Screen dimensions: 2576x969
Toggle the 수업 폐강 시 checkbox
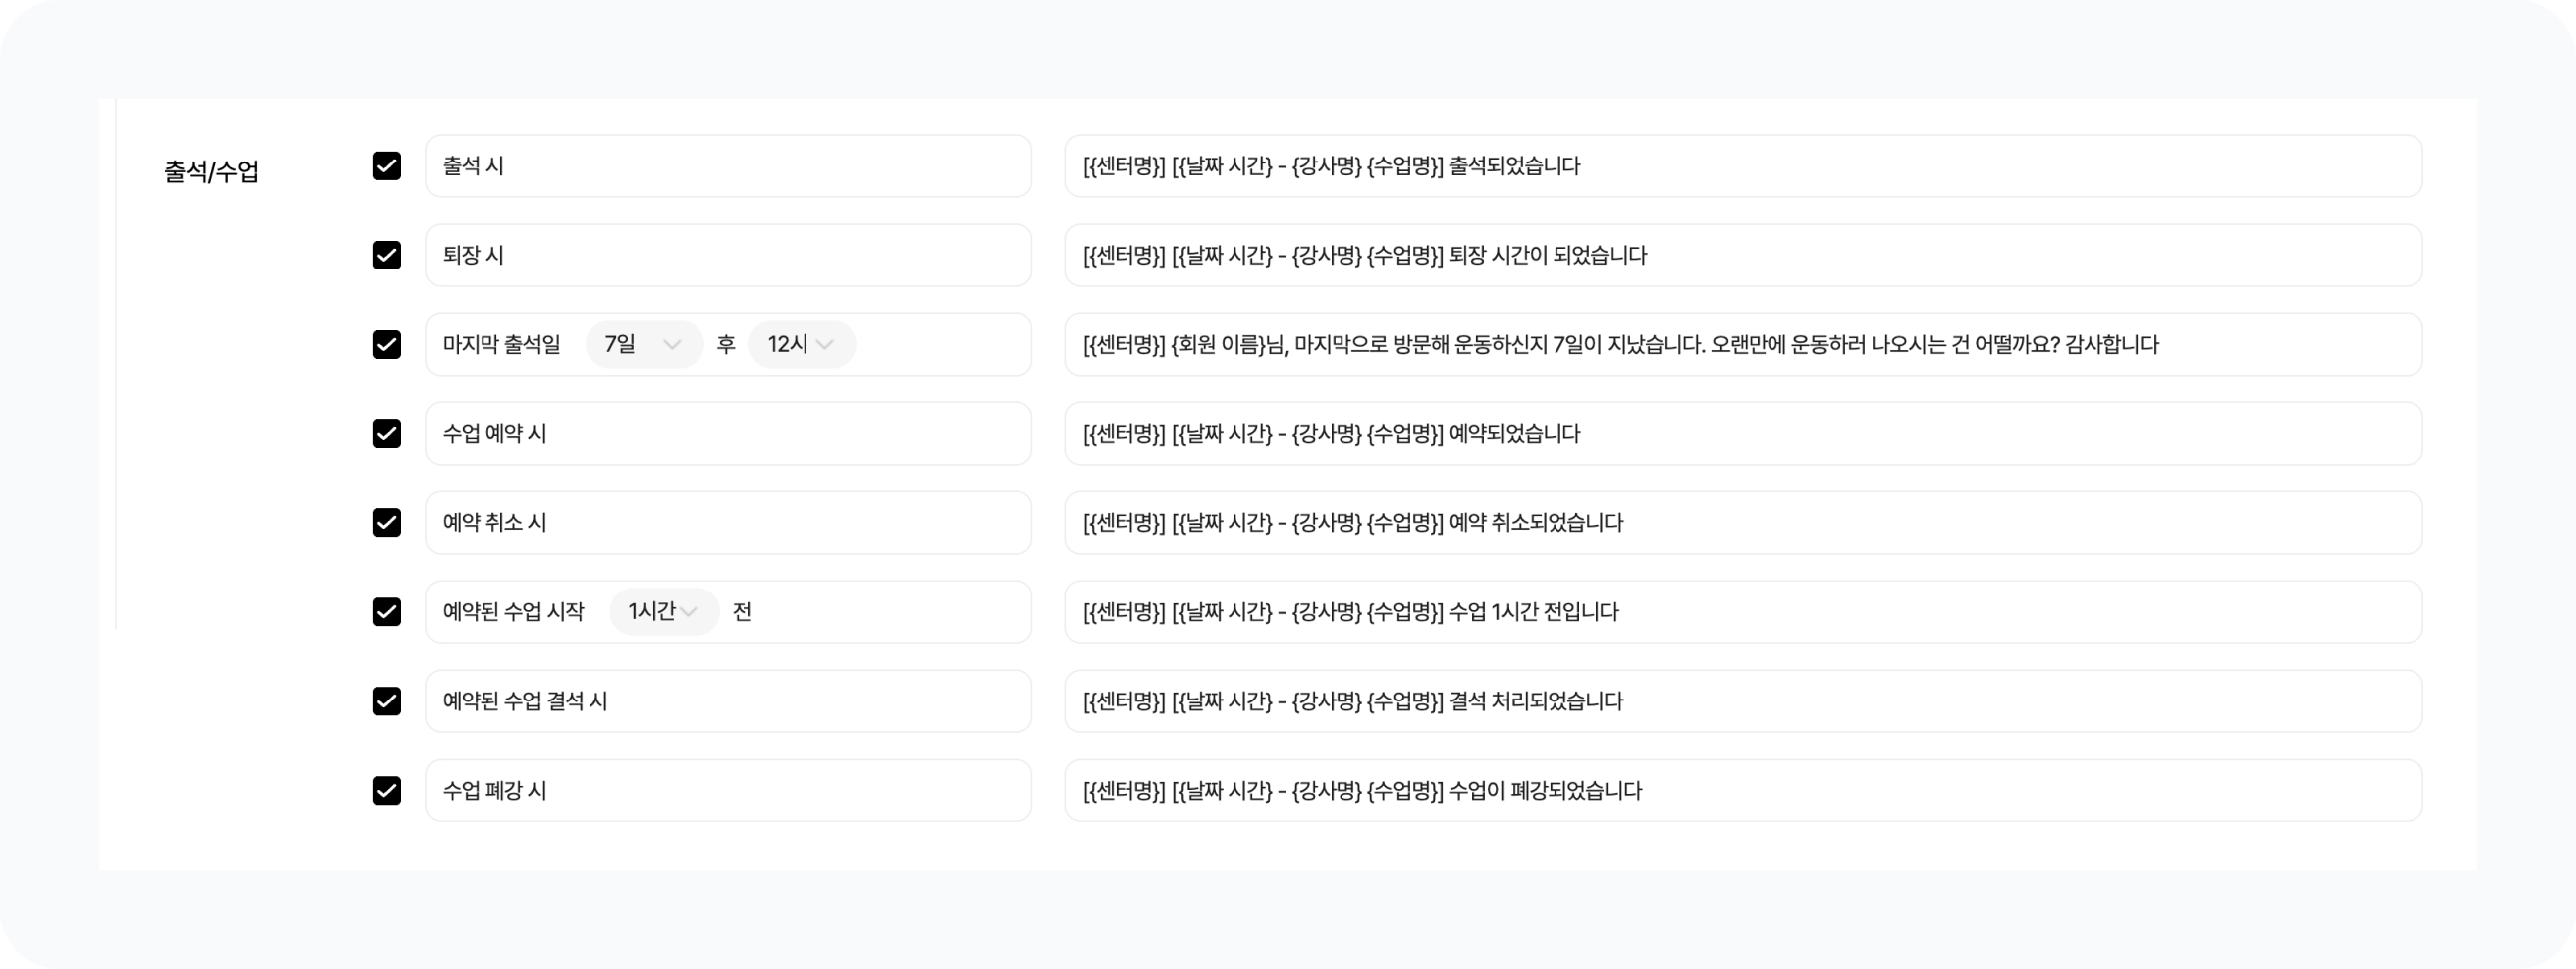pyautogui.click(x=386, y=790)
